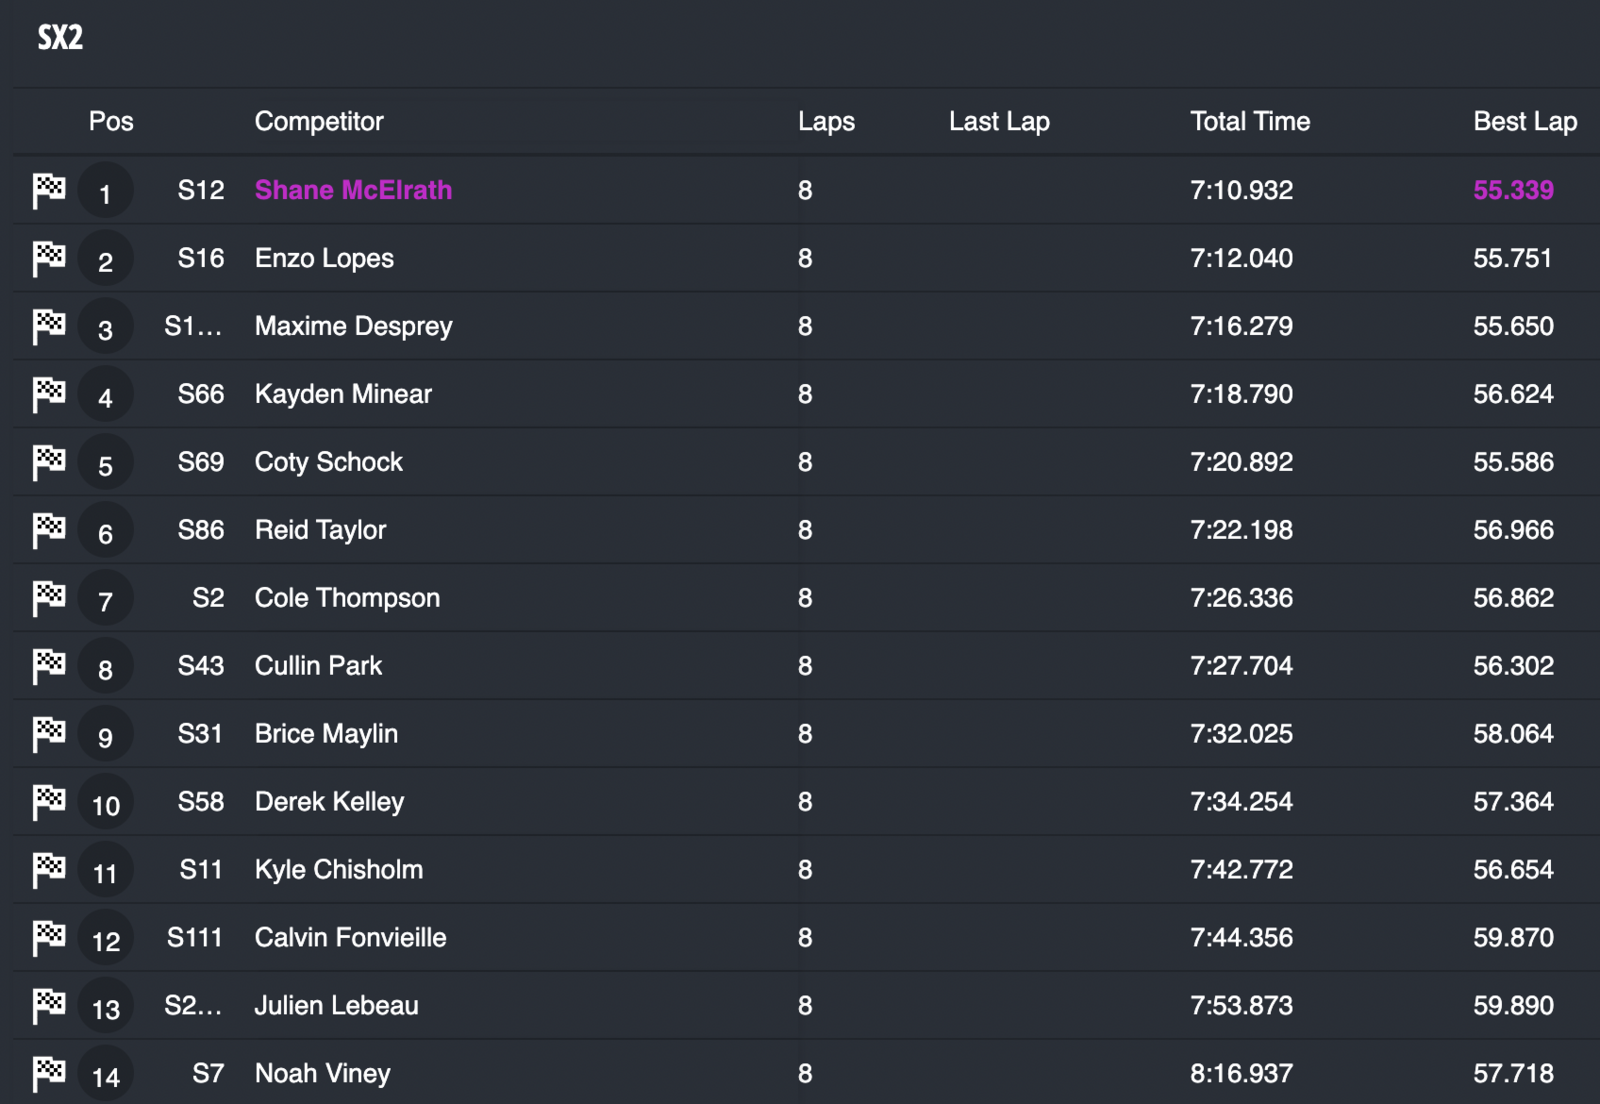This screenshot has height=1104, width=1600.
Task: Click the checkered flag icon beside Brice Maylin
Action: (x=48, y=734)
